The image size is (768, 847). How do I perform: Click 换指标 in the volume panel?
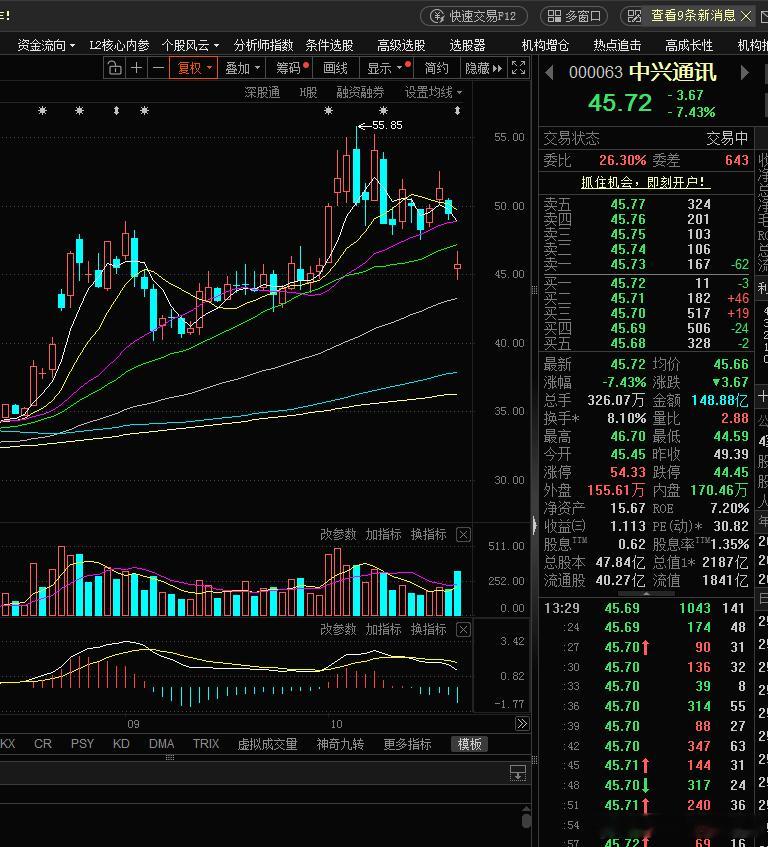[429, 534]
